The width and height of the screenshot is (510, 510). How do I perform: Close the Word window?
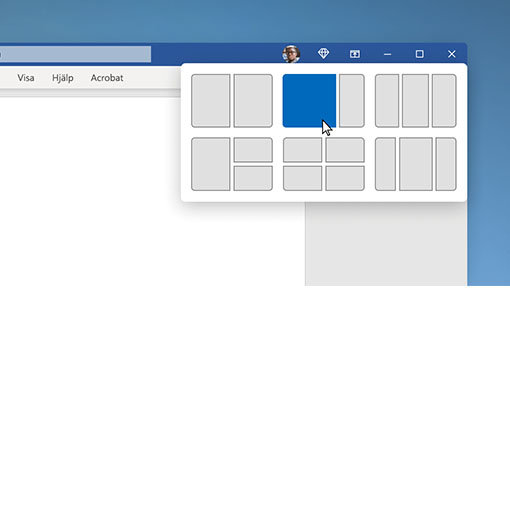[x=452, y=54]
